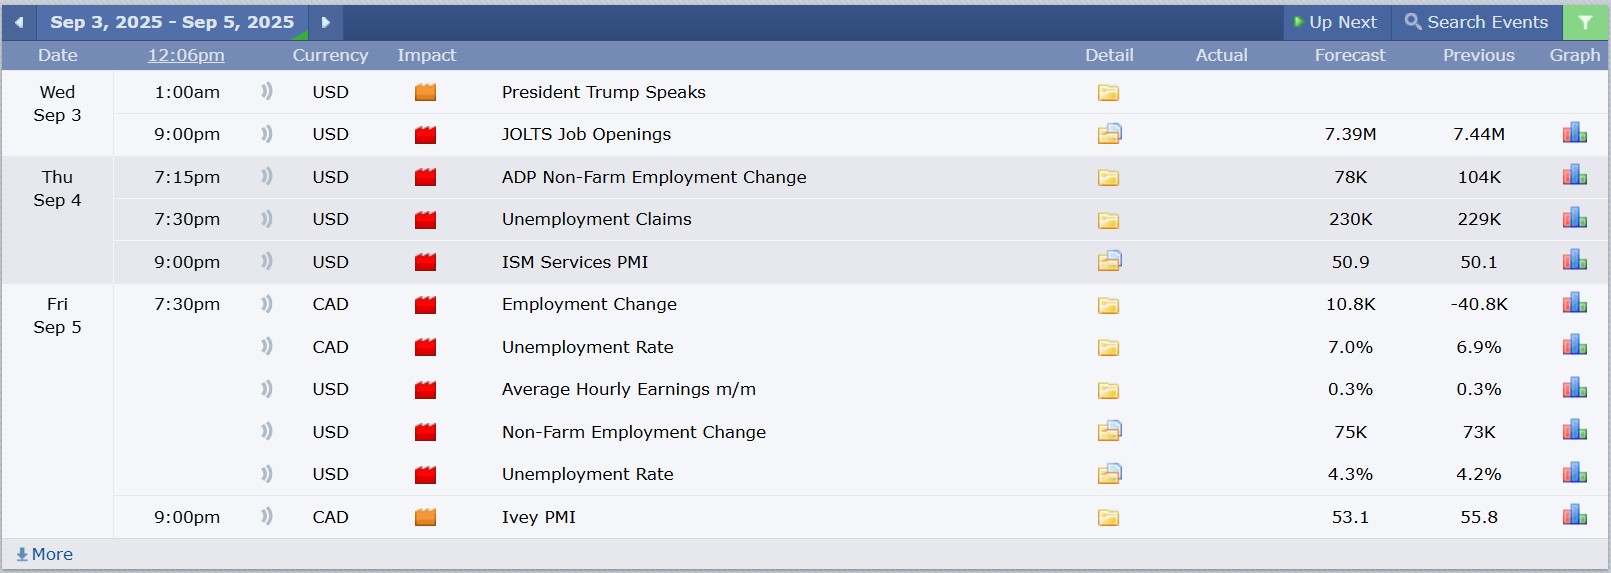
Task: Open detail folder for ISM Services PMI
Action: click(x=1109, y=261)
